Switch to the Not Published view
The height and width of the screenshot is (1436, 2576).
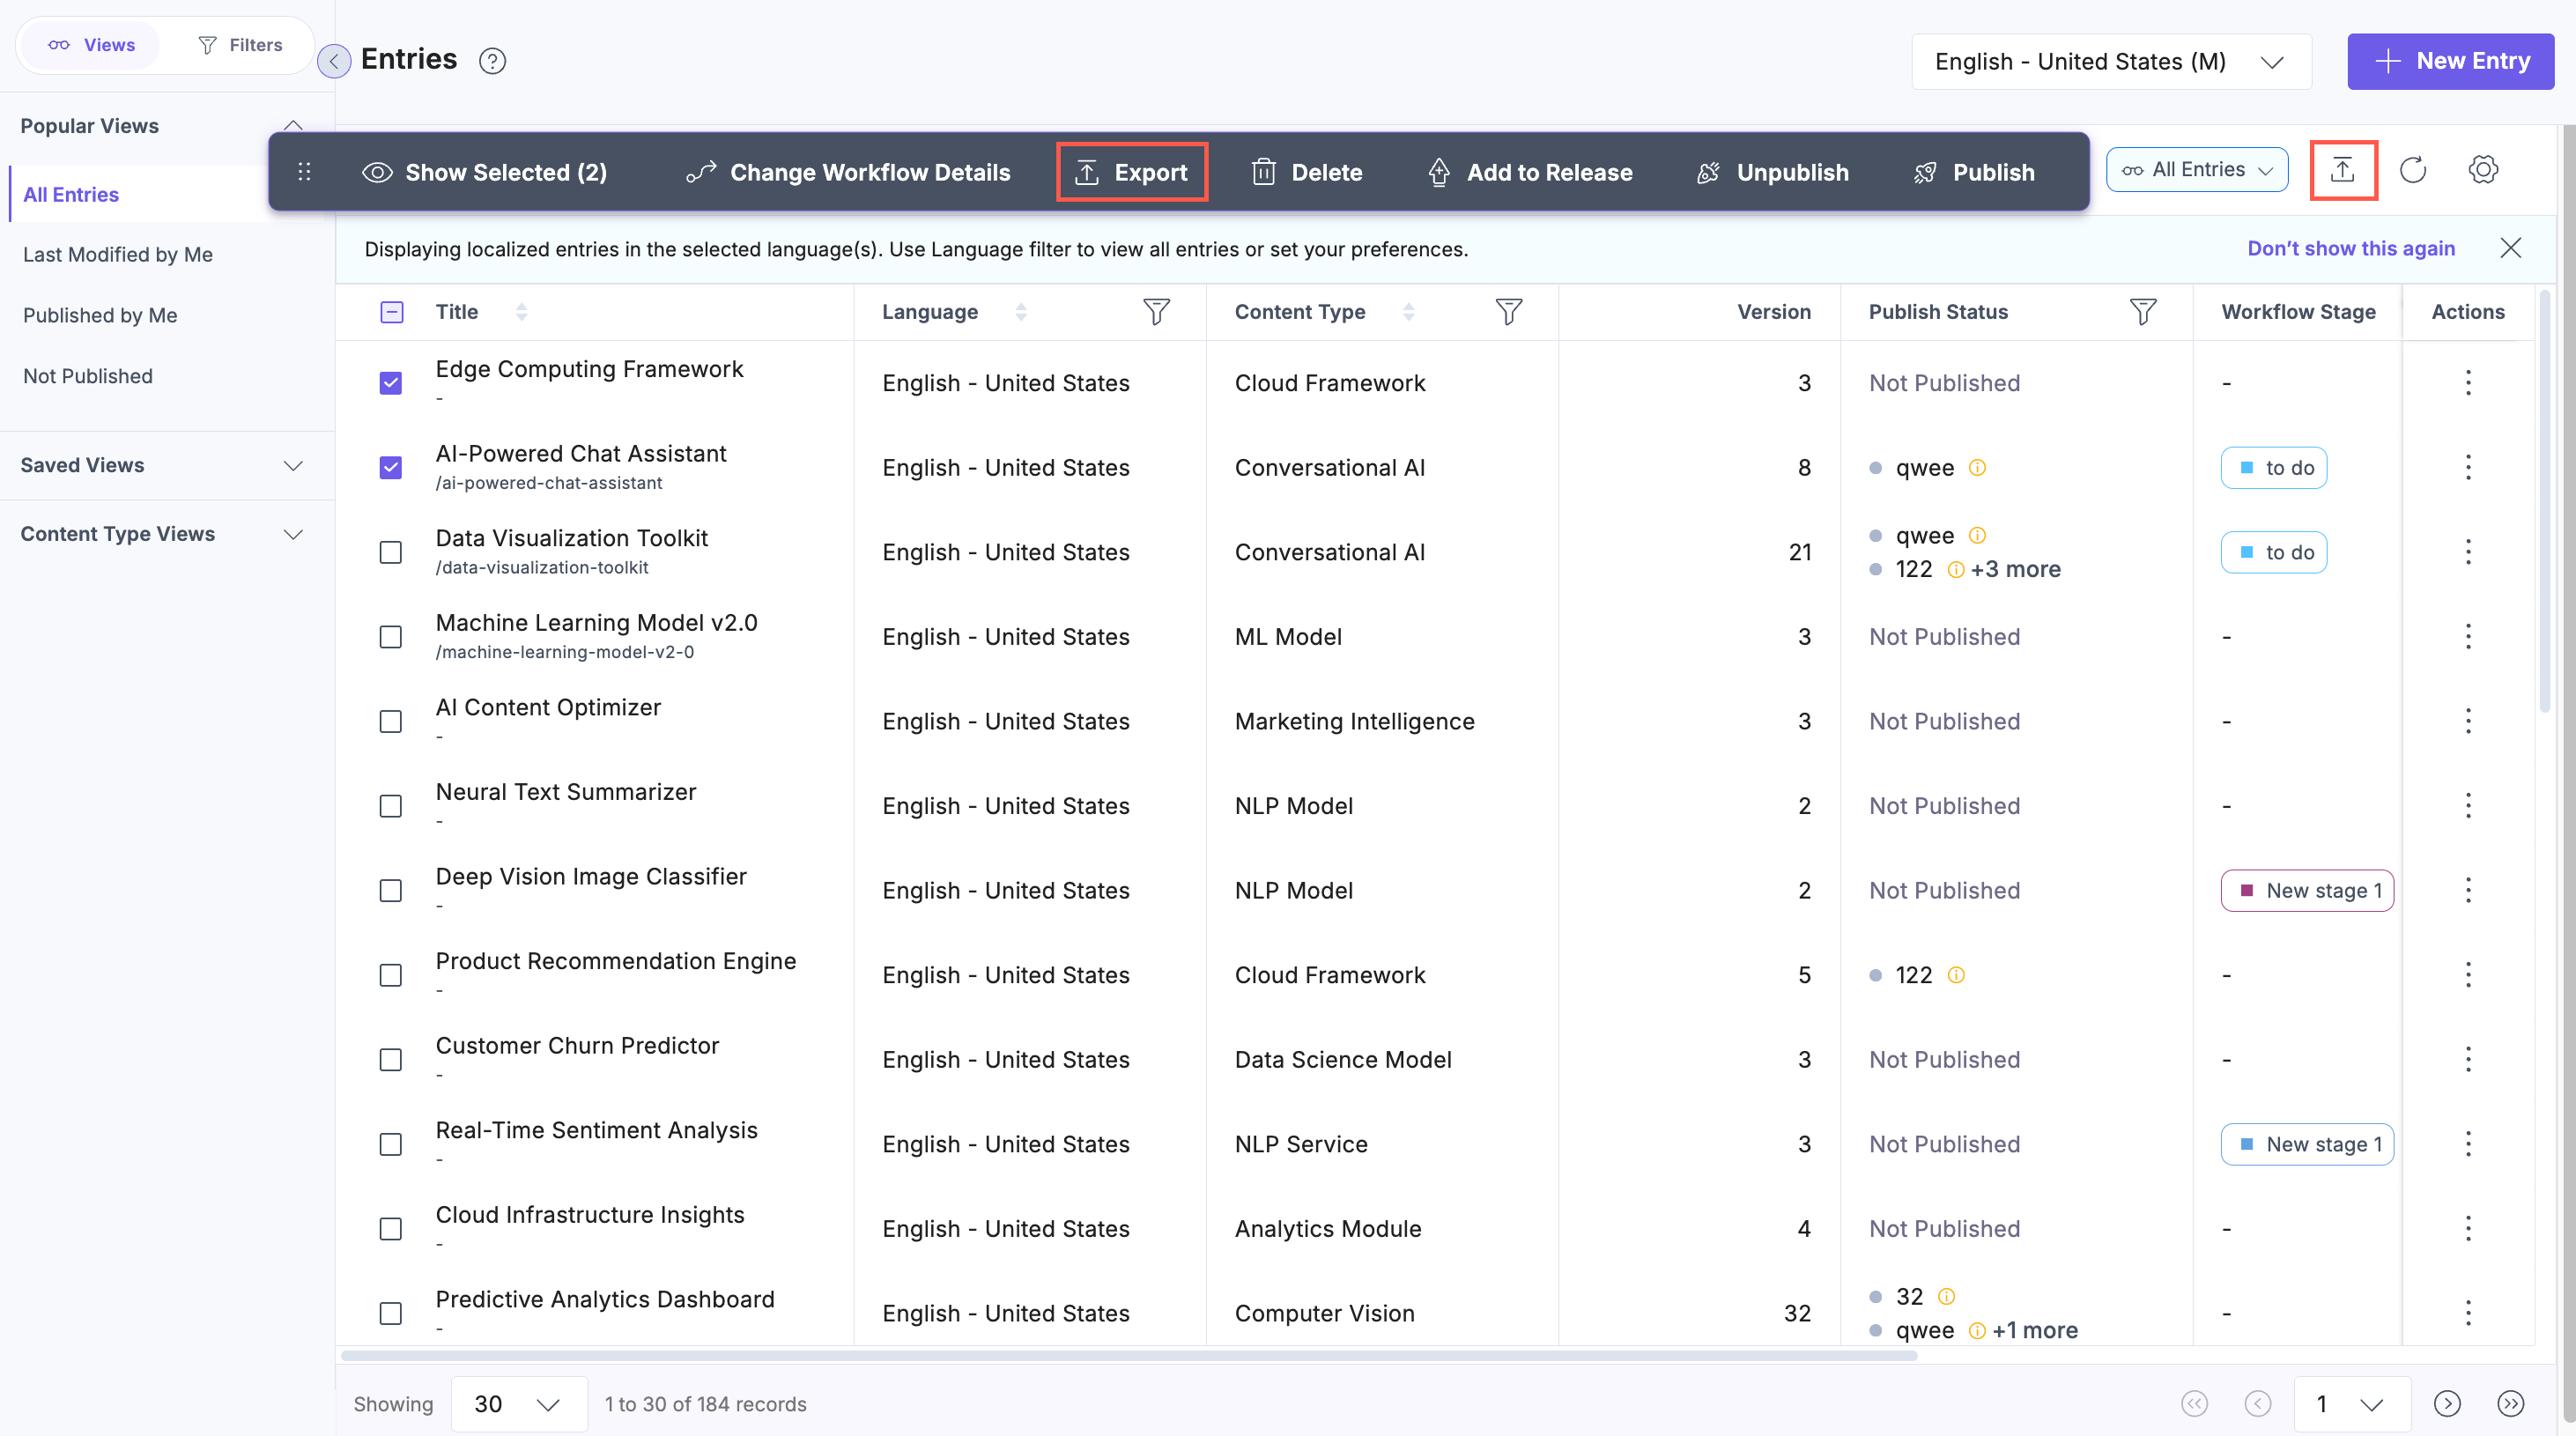click(89, 375)
